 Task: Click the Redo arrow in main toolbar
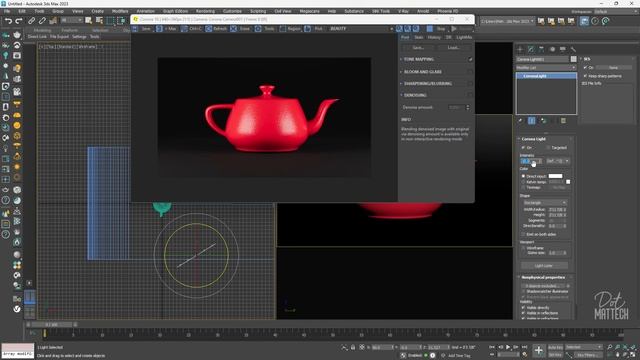(x=19, y=20)
